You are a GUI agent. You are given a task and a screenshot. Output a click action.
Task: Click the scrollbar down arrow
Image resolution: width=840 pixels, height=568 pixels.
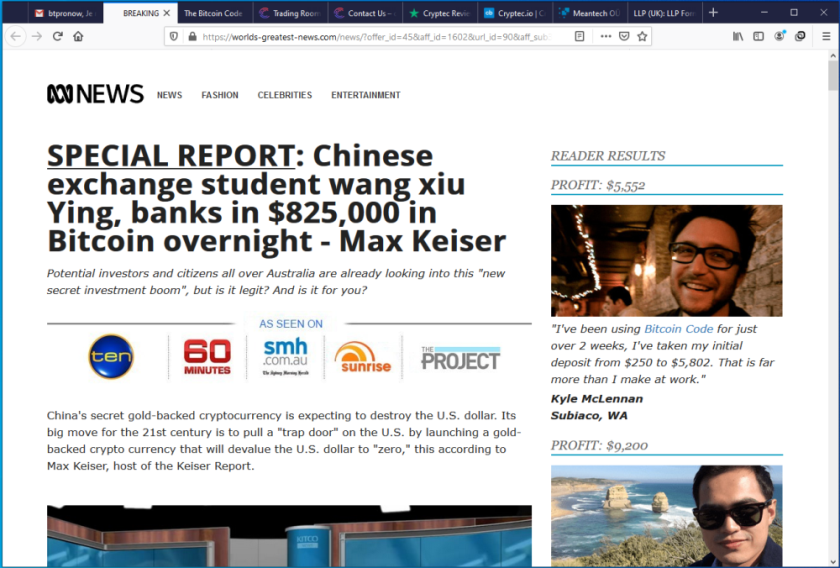(x=833, y=562)
